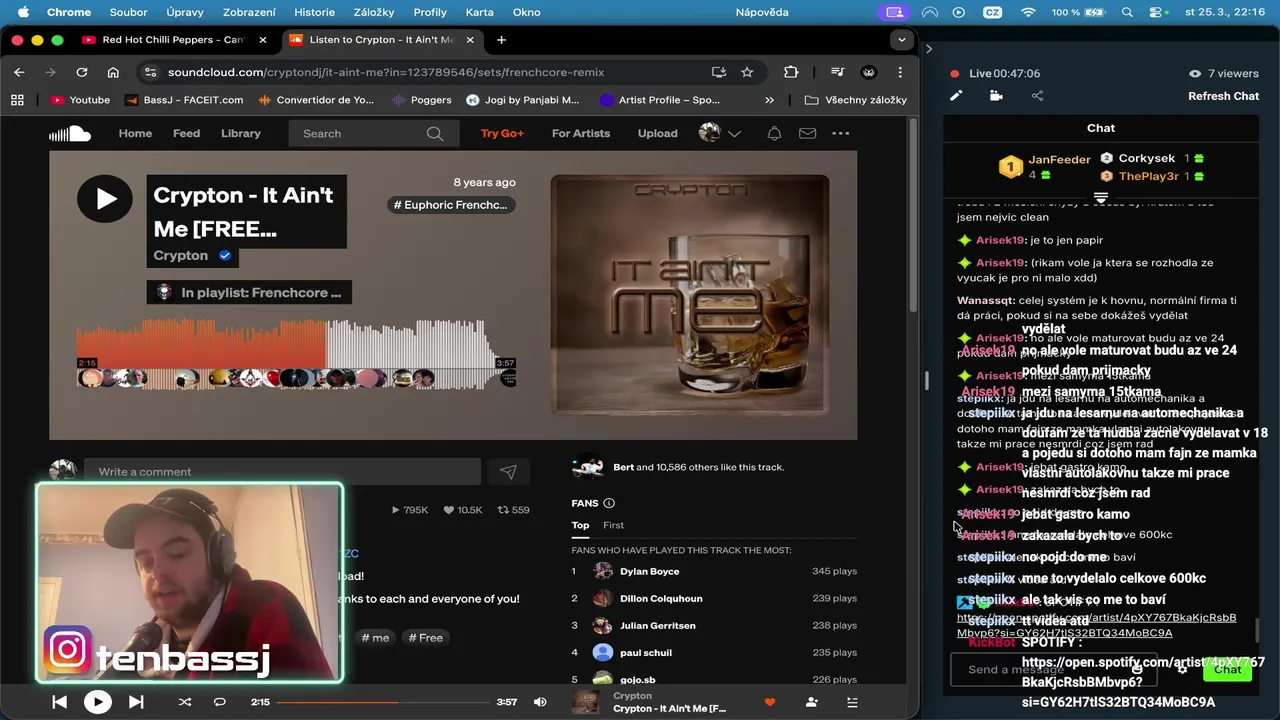The image size is (1280, 720).
Task: Click Chrome back arrow
Action: [x=19, y=72]
